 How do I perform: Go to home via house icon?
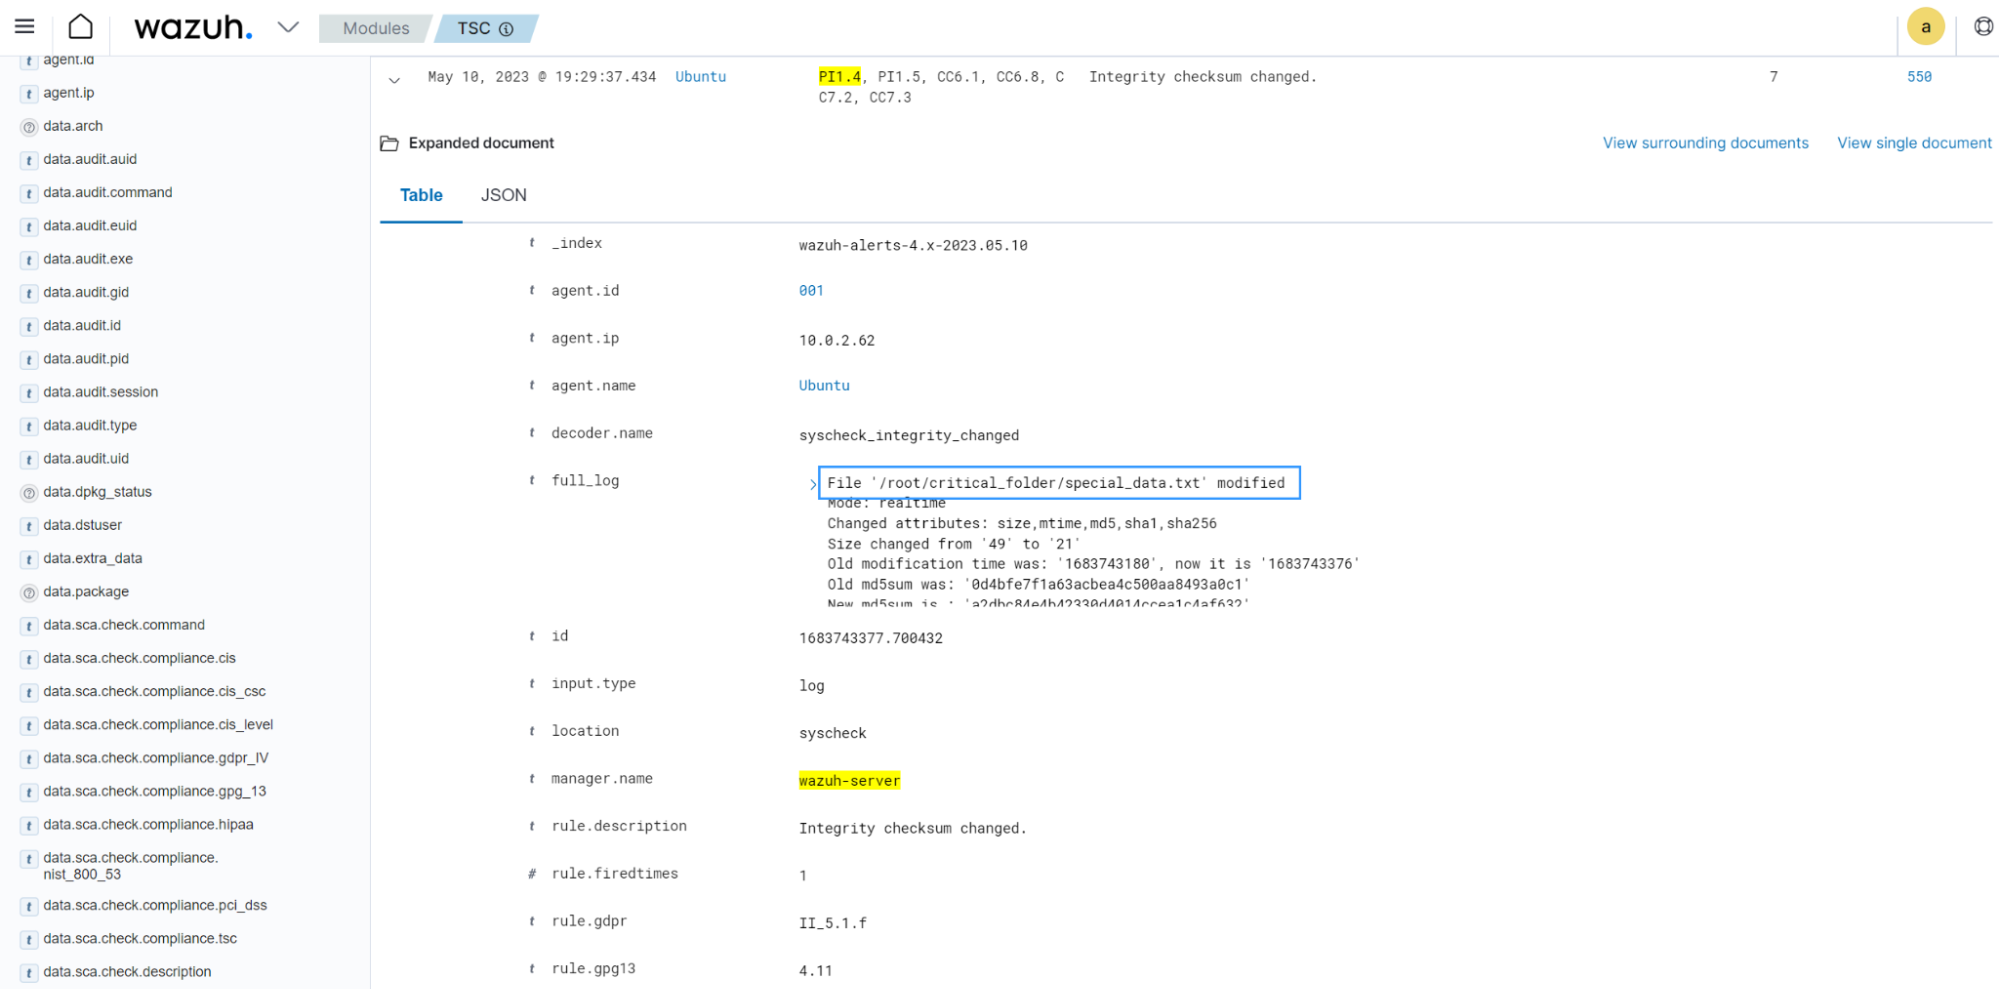click(x=81, y=27)
